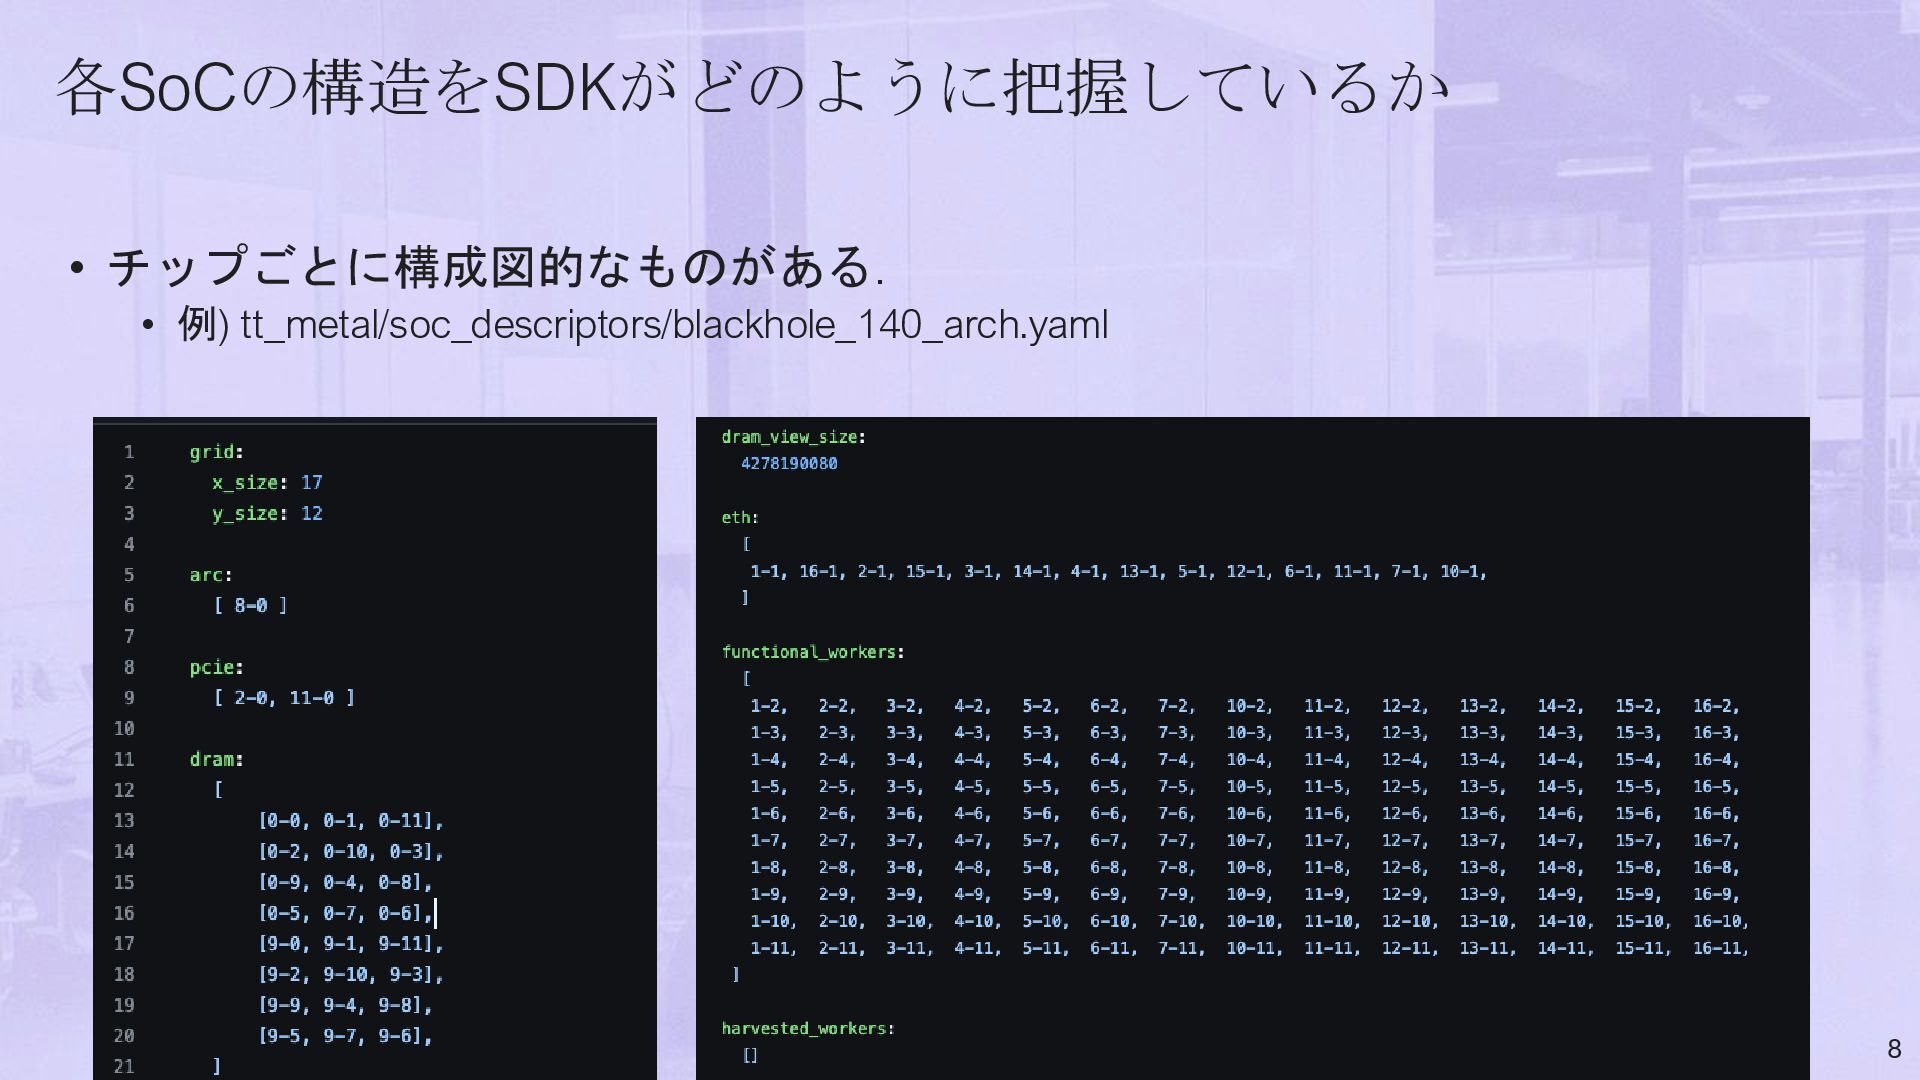Click the row '[0-9, 0-4, 0-8],'
1920x1080 pixels.
346,883
